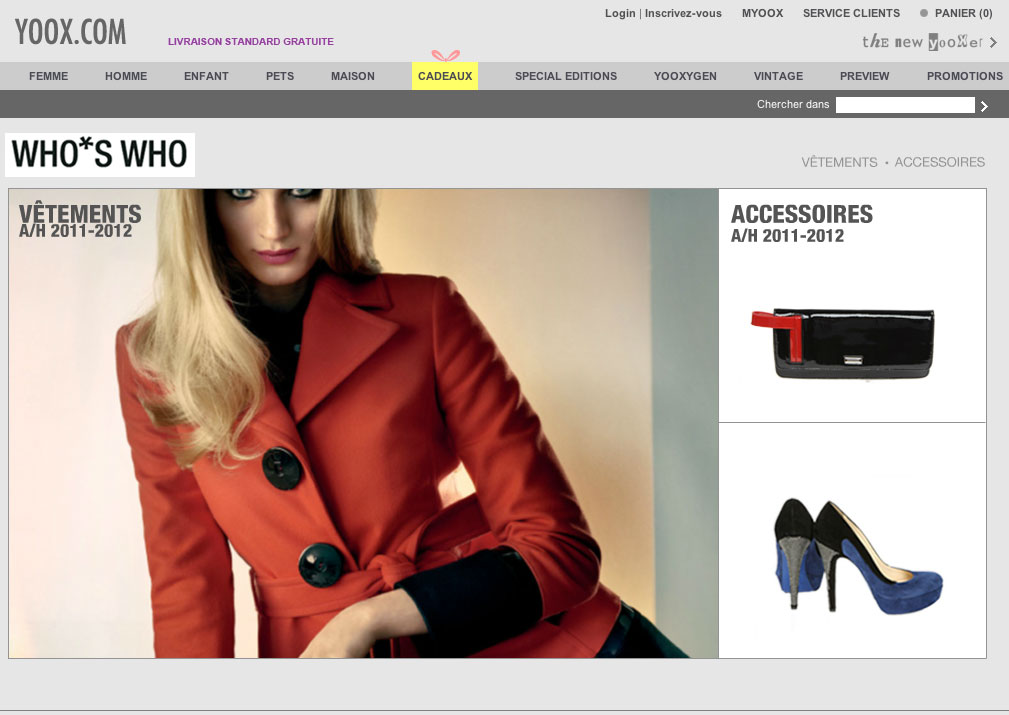Open the YOOXYGEN section
Screen dimensions: 1009x715
pyautogui.click(x=685, y=76)
